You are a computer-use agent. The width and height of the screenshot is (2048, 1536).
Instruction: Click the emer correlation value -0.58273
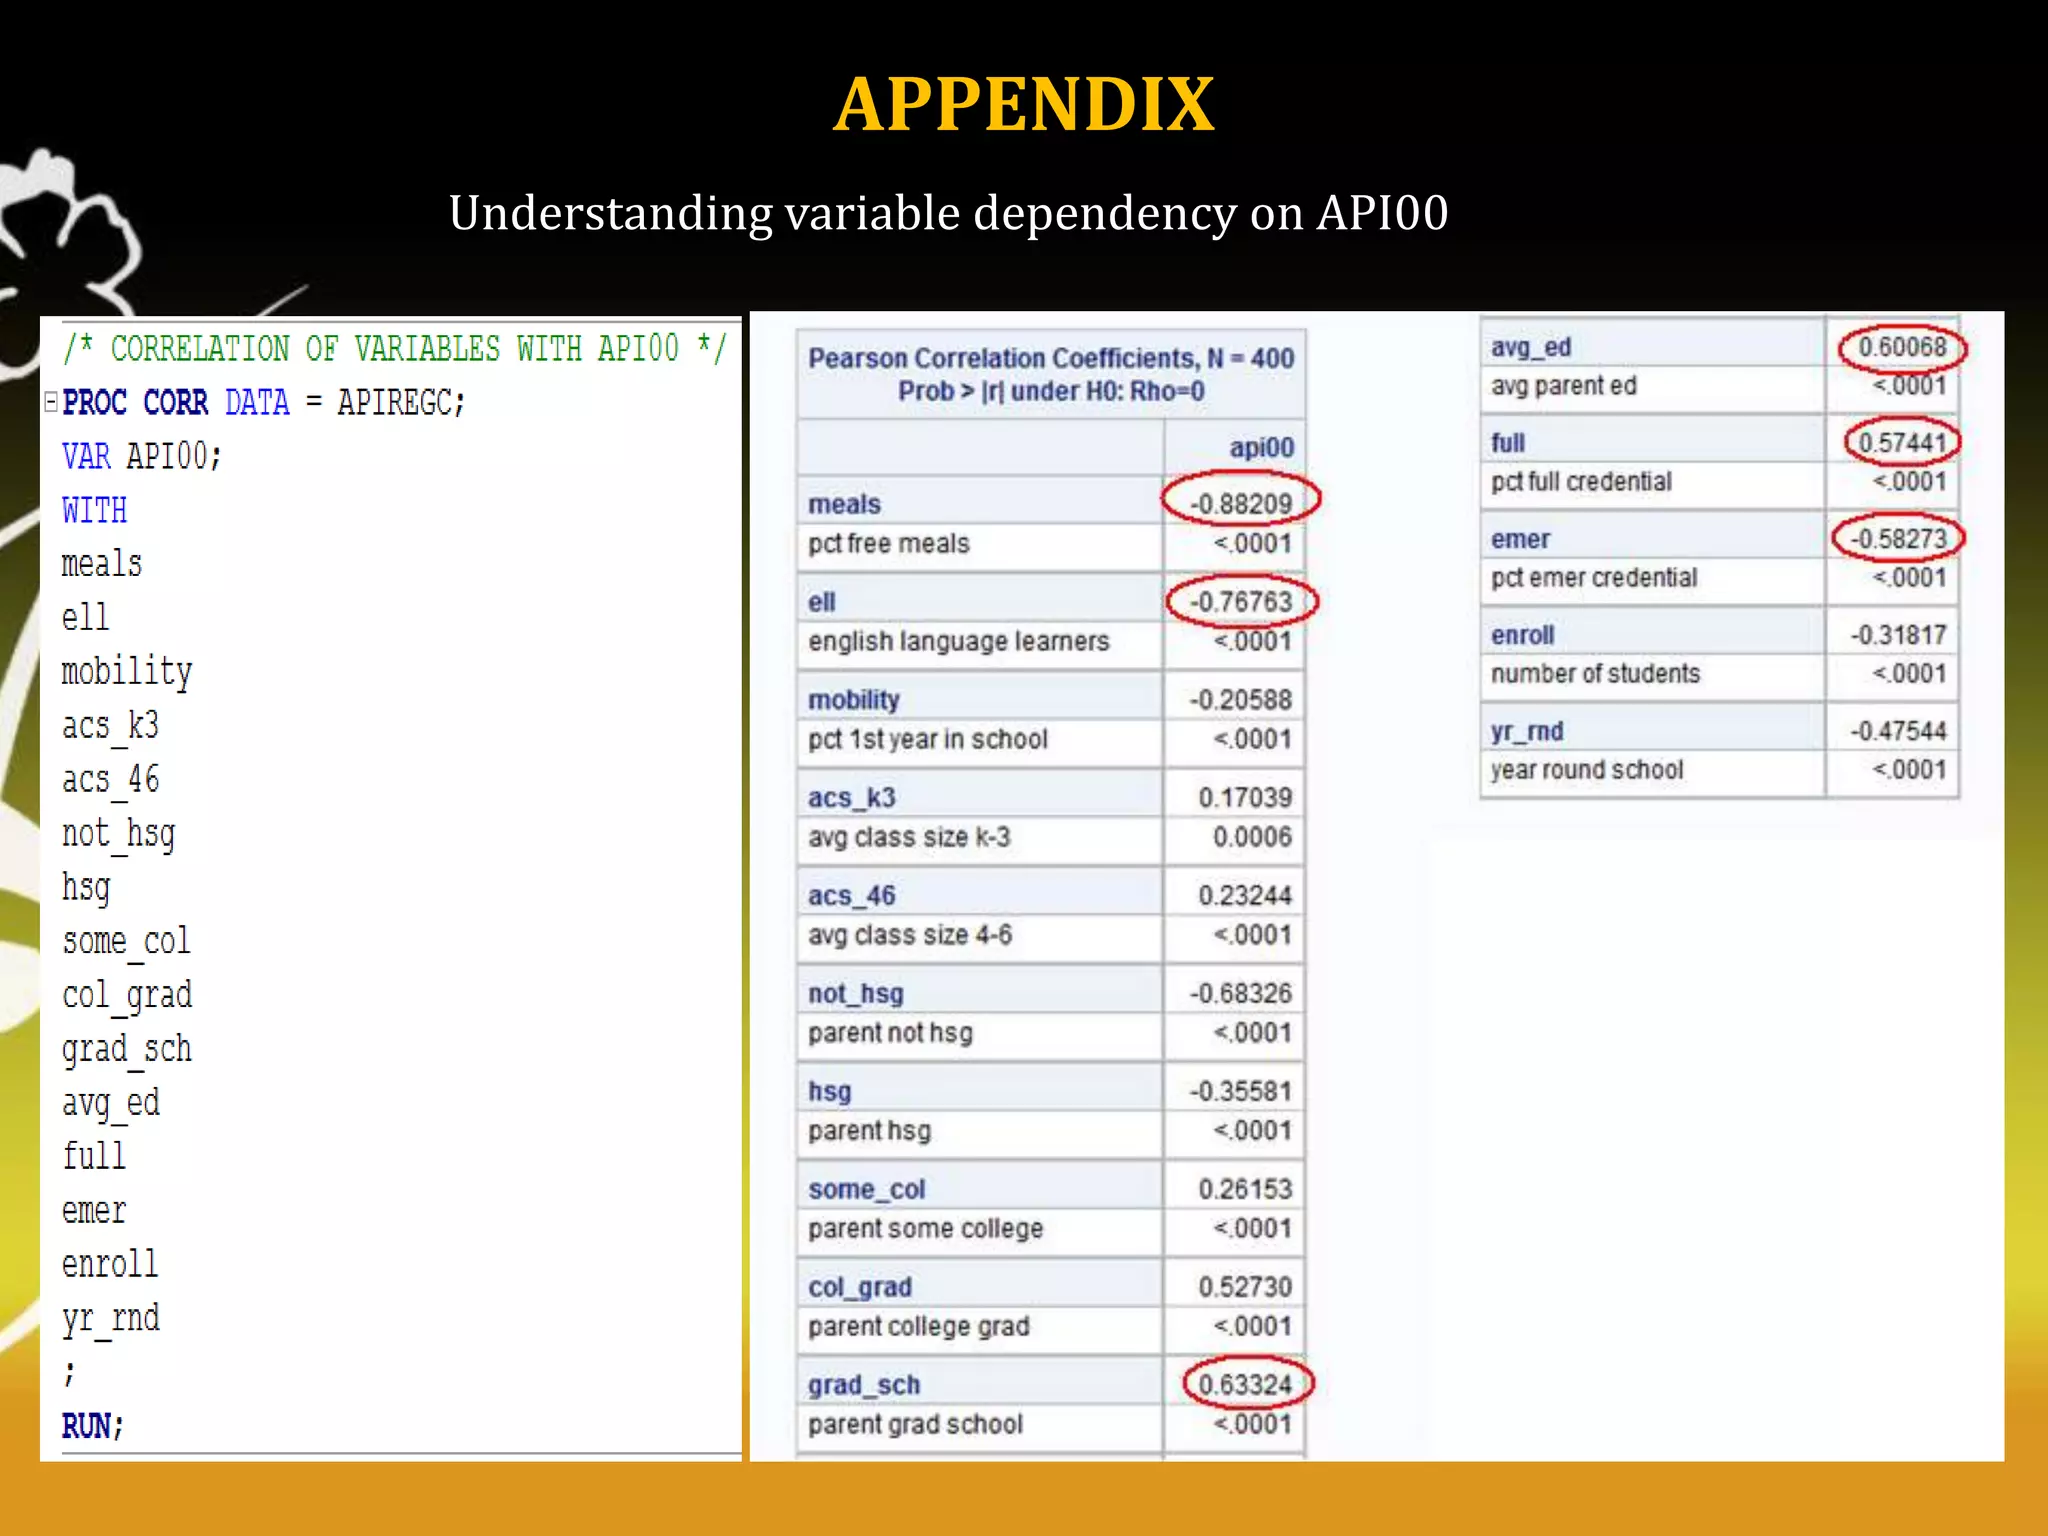pos(1898,539)
